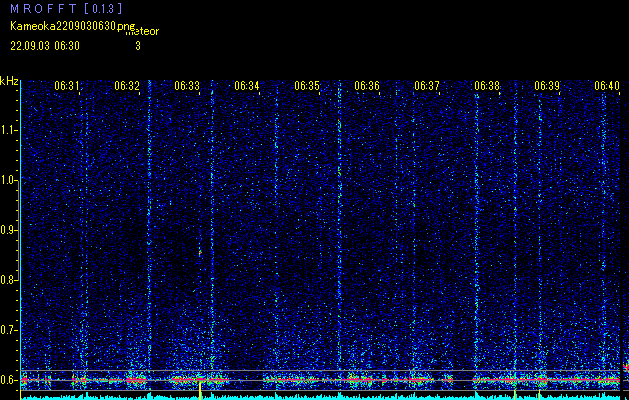Click the 0.8 frequency axis label

pyautogui.click(x=7, y=280)
